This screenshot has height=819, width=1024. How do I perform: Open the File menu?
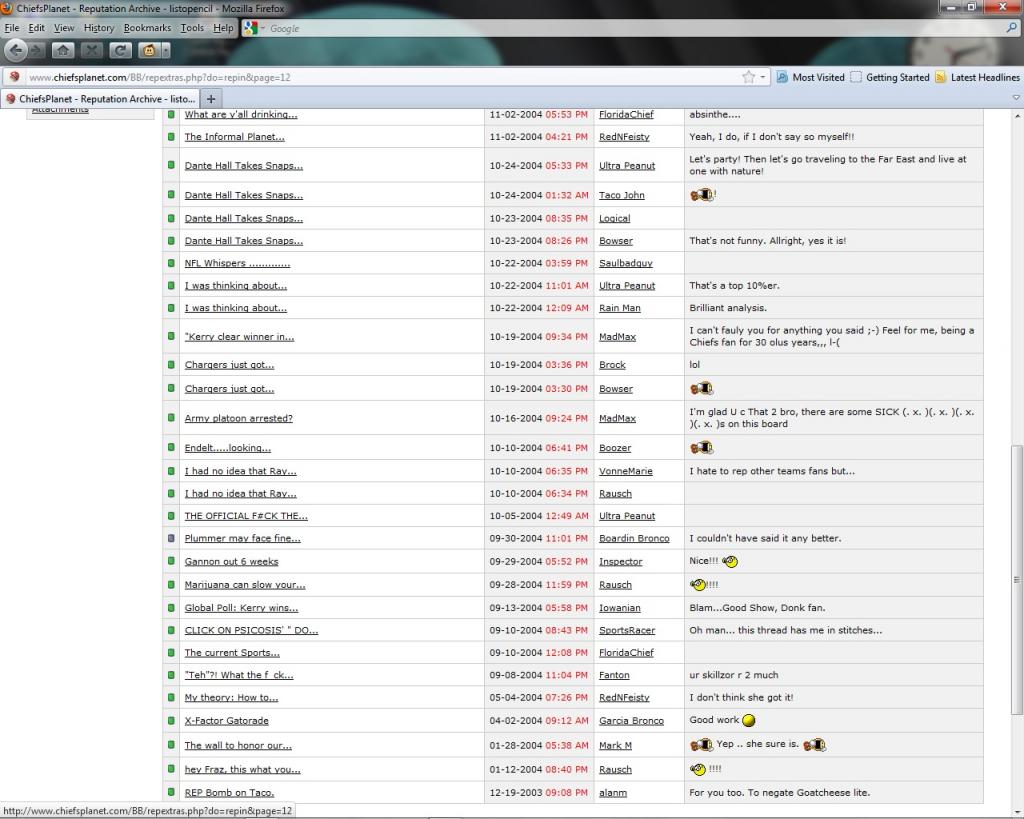(x=12, y=27)
